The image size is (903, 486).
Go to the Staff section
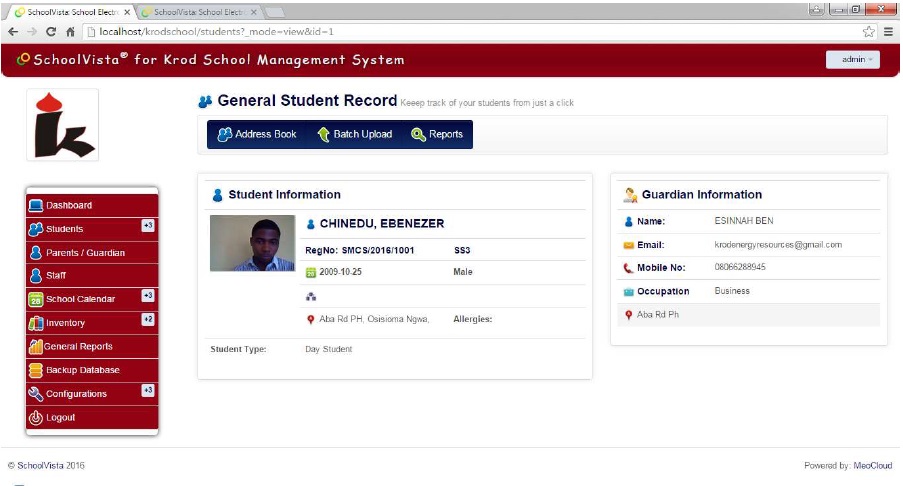[56, 275]
